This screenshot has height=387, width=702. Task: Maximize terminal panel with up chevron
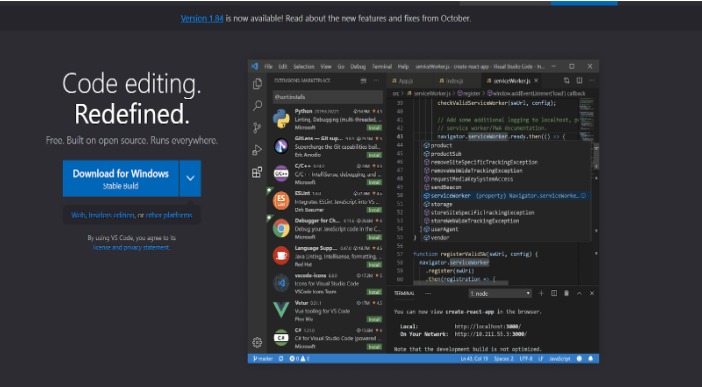click(x=579, y=293)
